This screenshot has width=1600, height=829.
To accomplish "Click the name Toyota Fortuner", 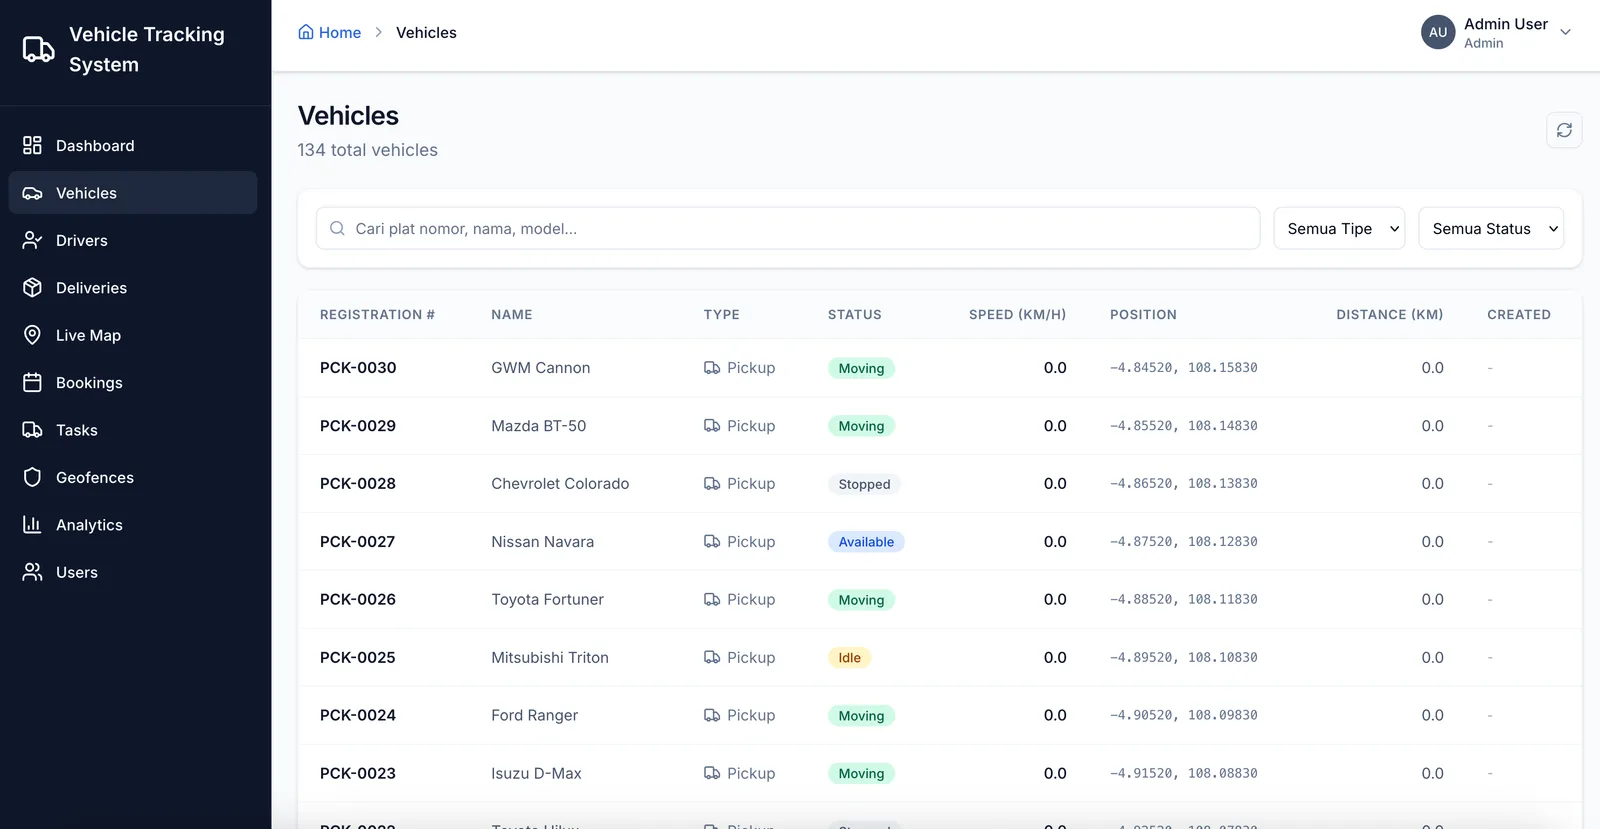I will pyautogui.click(x=548, y=600).
